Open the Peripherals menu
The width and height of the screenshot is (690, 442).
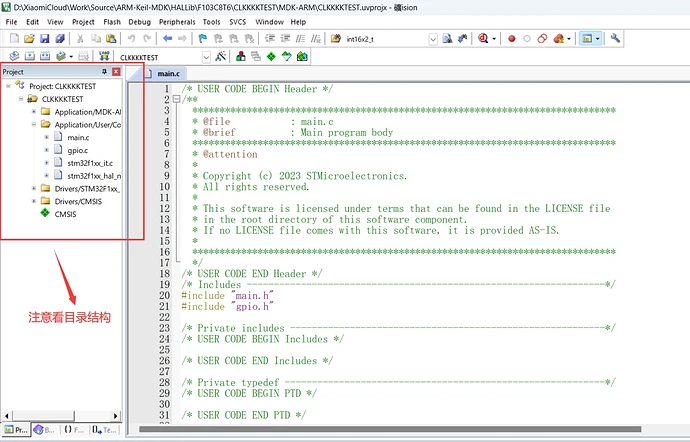176,21
